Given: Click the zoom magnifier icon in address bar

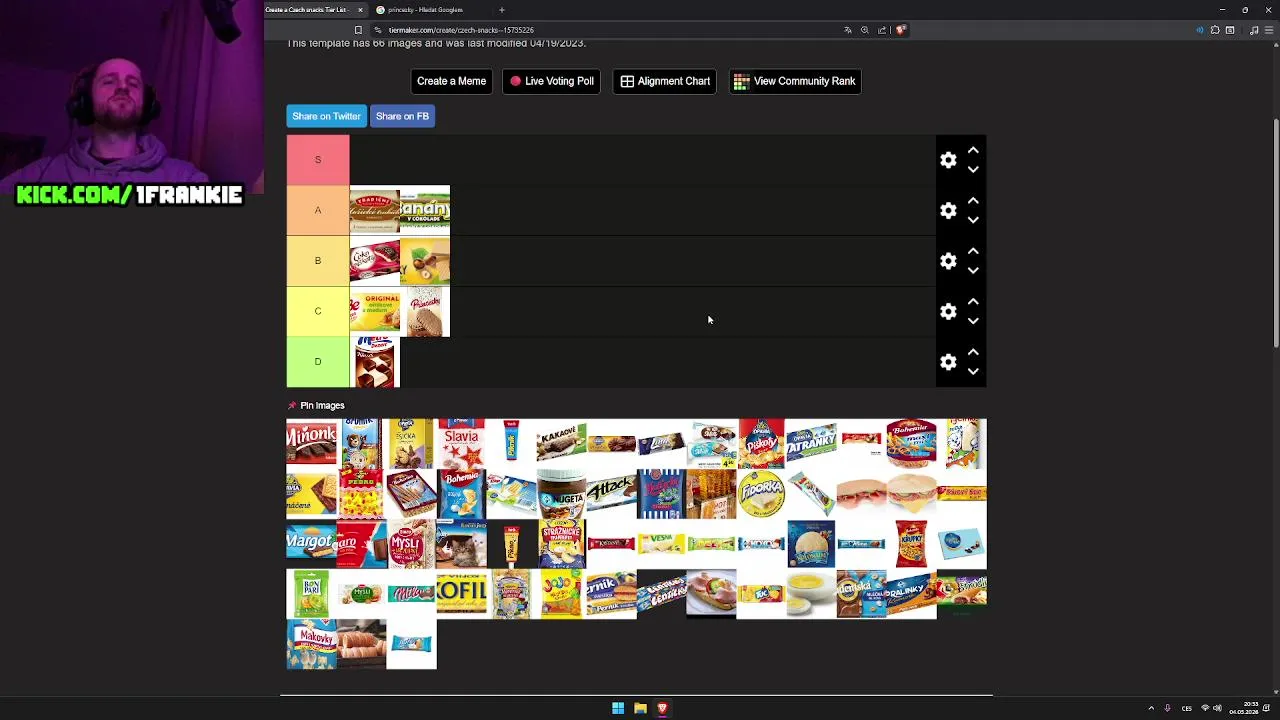Looking at the screenshot, I should (865, 30).
